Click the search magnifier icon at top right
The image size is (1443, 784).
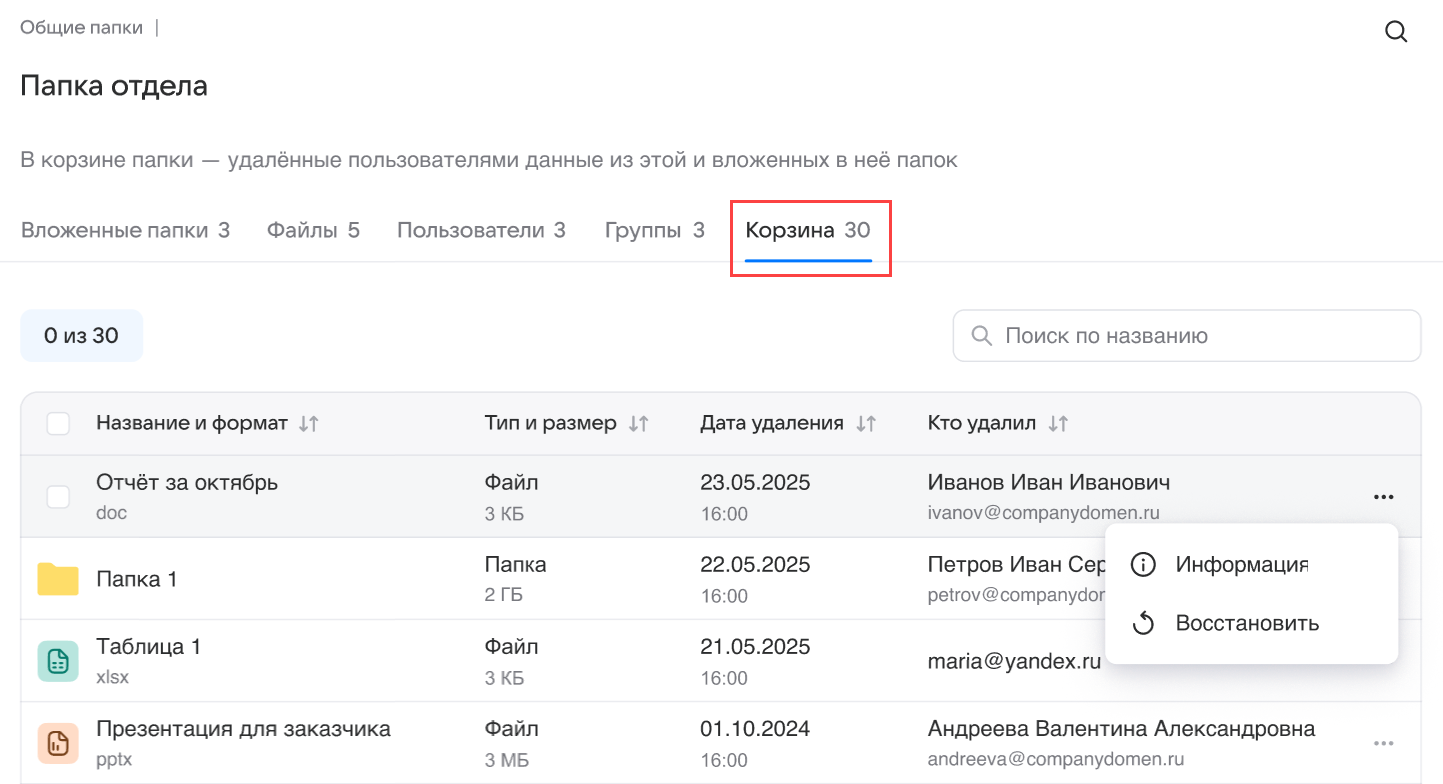(x=1396, y=32)
